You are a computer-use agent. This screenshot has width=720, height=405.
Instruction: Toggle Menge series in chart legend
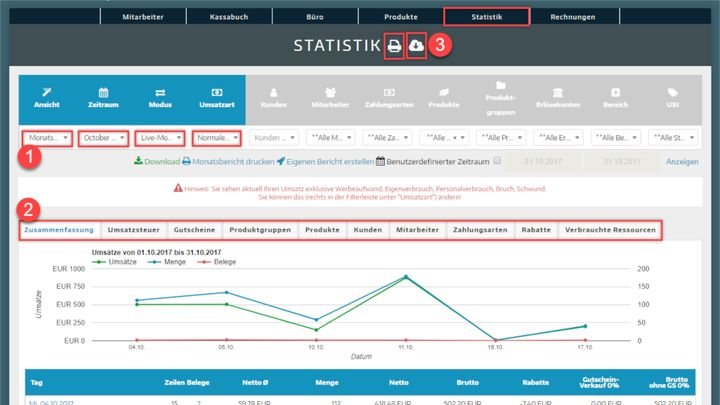[x=167, y=262]
